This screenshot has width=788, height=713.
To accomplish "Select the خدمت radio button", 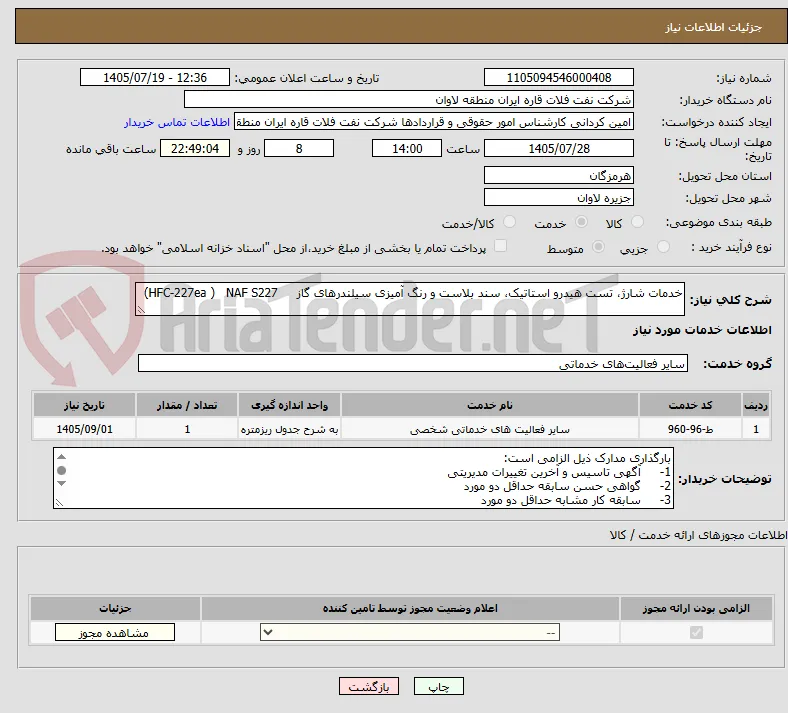I will click(x=581, y=222).
